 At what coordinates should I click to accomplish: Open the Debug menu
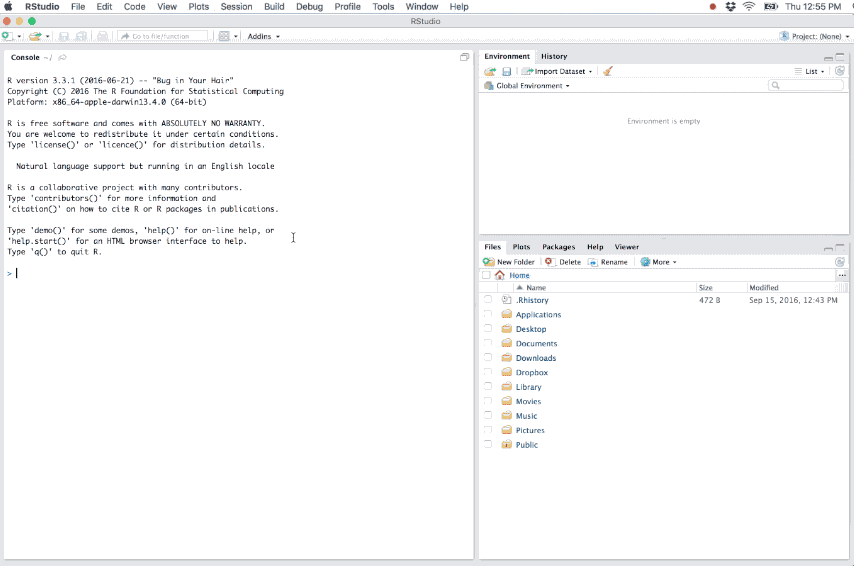(x=309, y=7)
